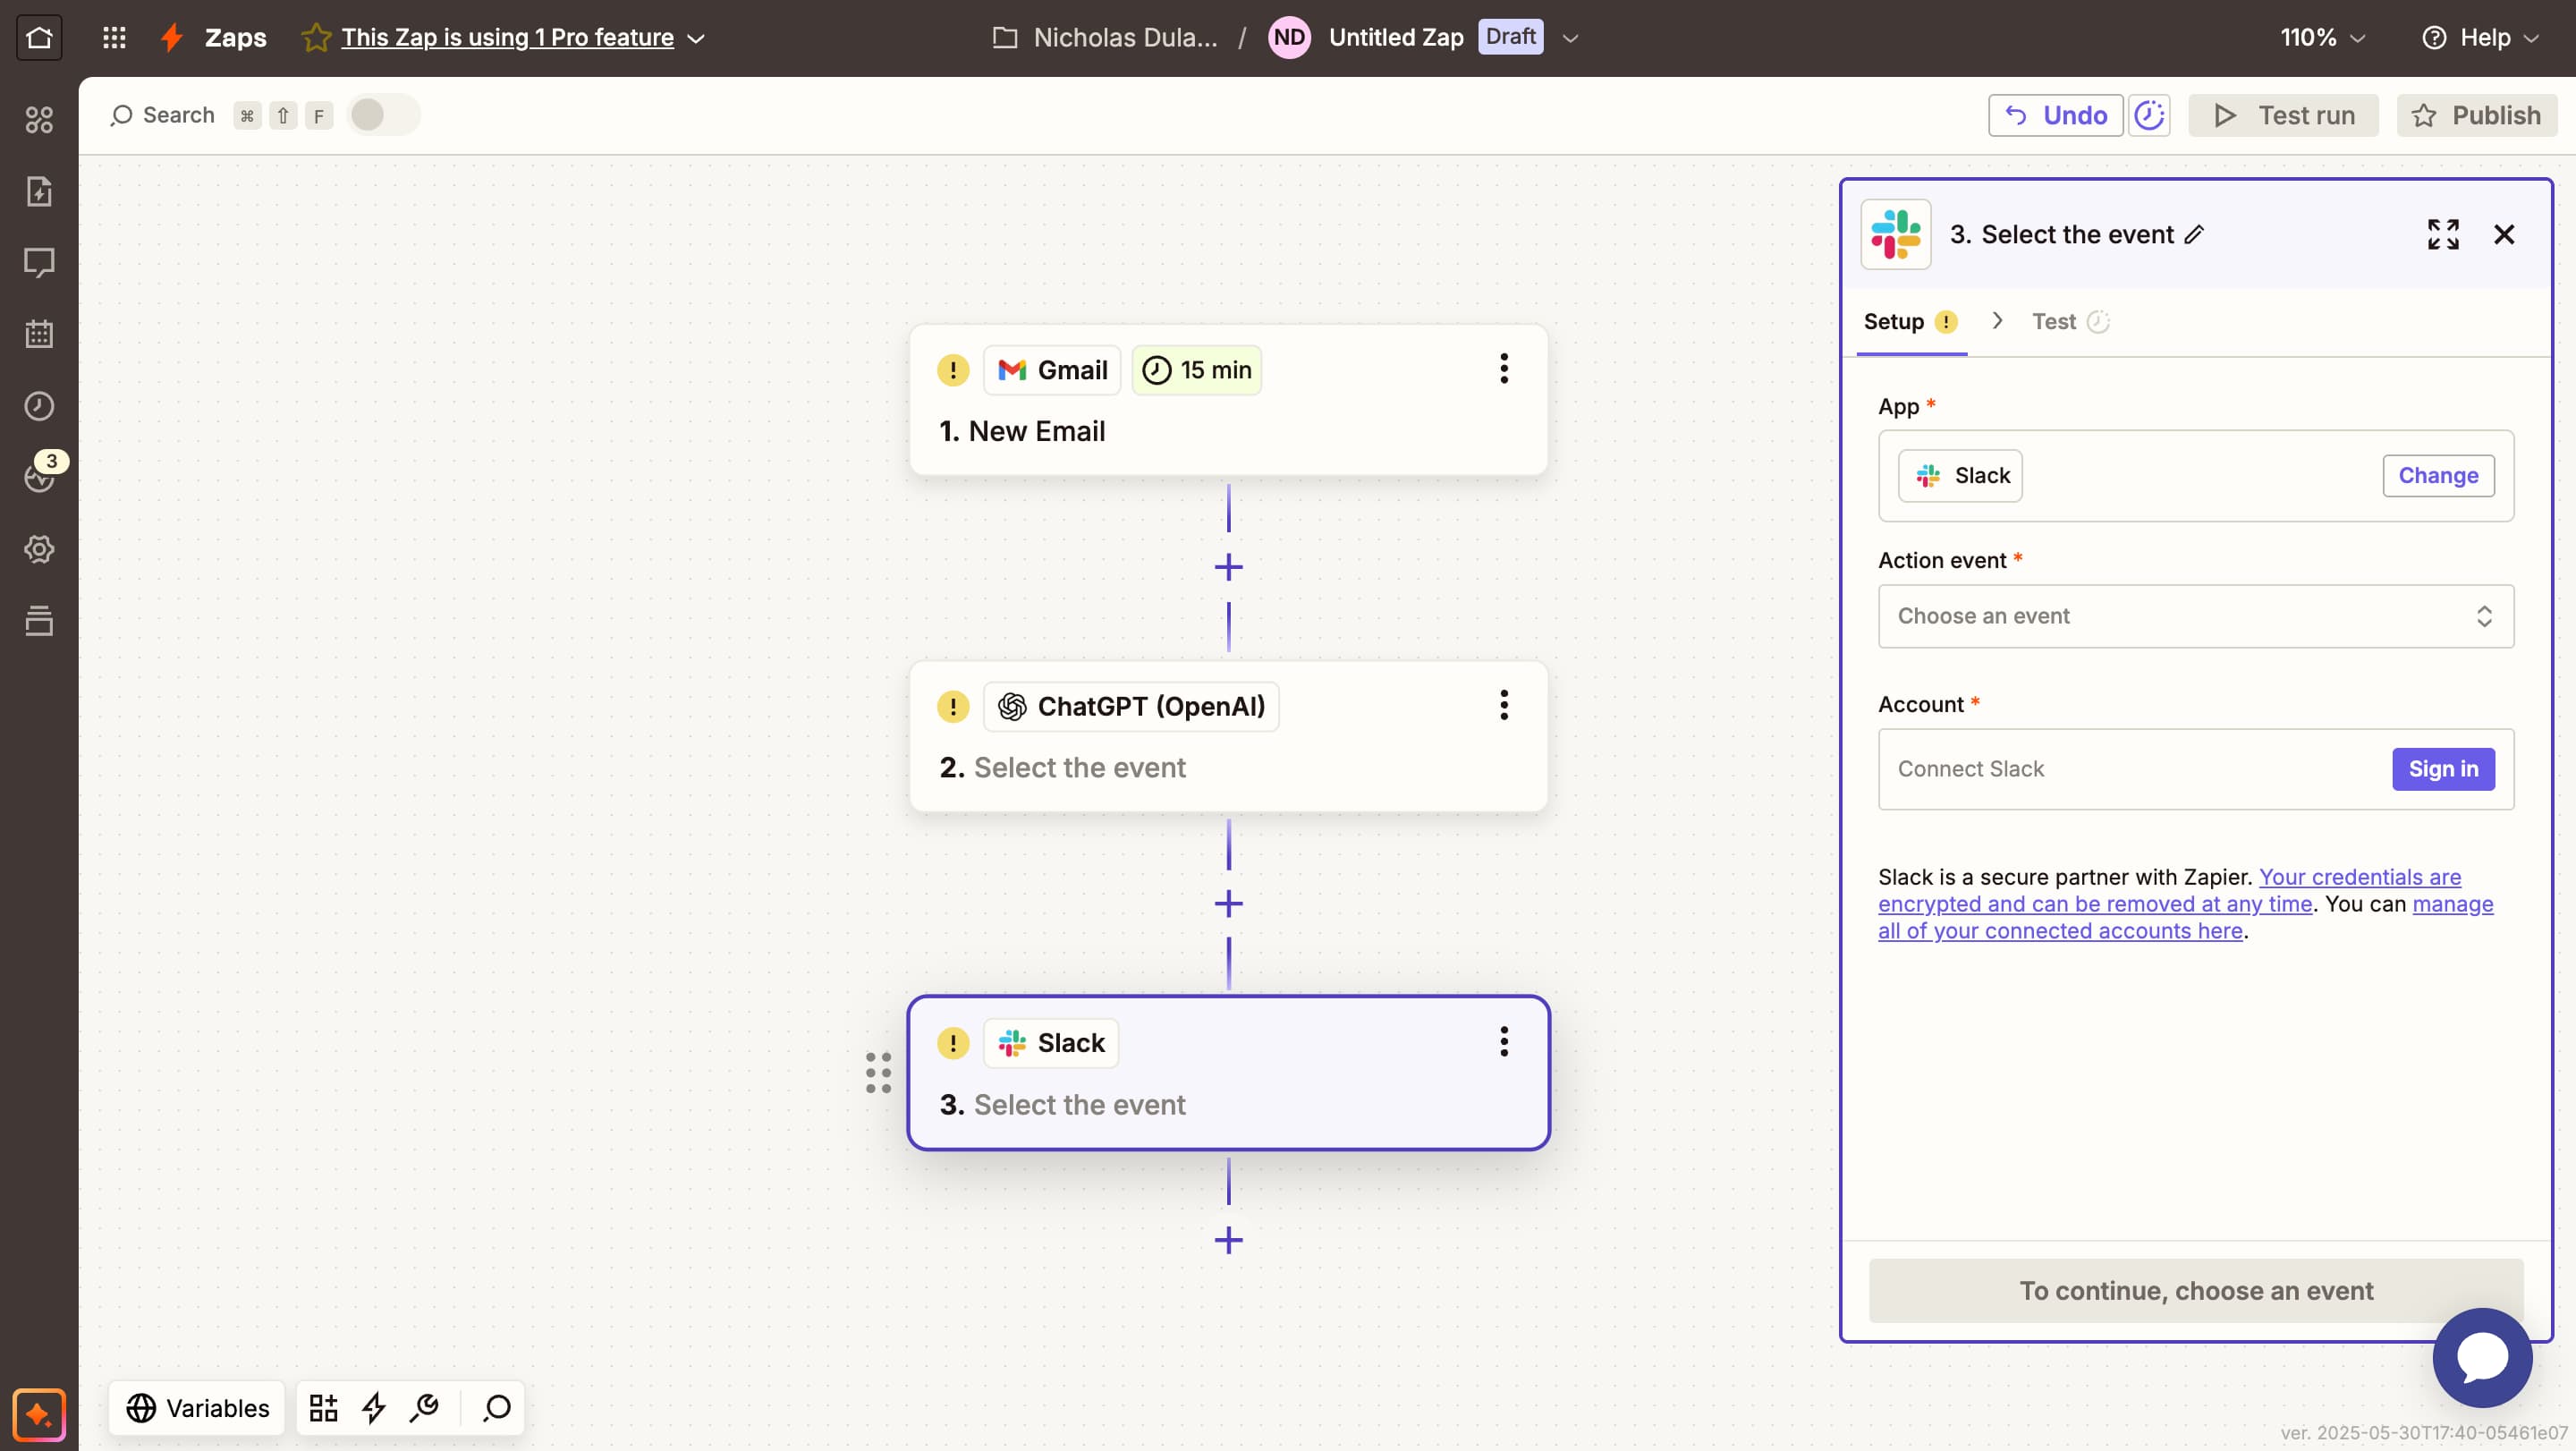2576x1451 pixels.
Task: Expand the step panel to fullscreen
Action: click(2443, 234)
